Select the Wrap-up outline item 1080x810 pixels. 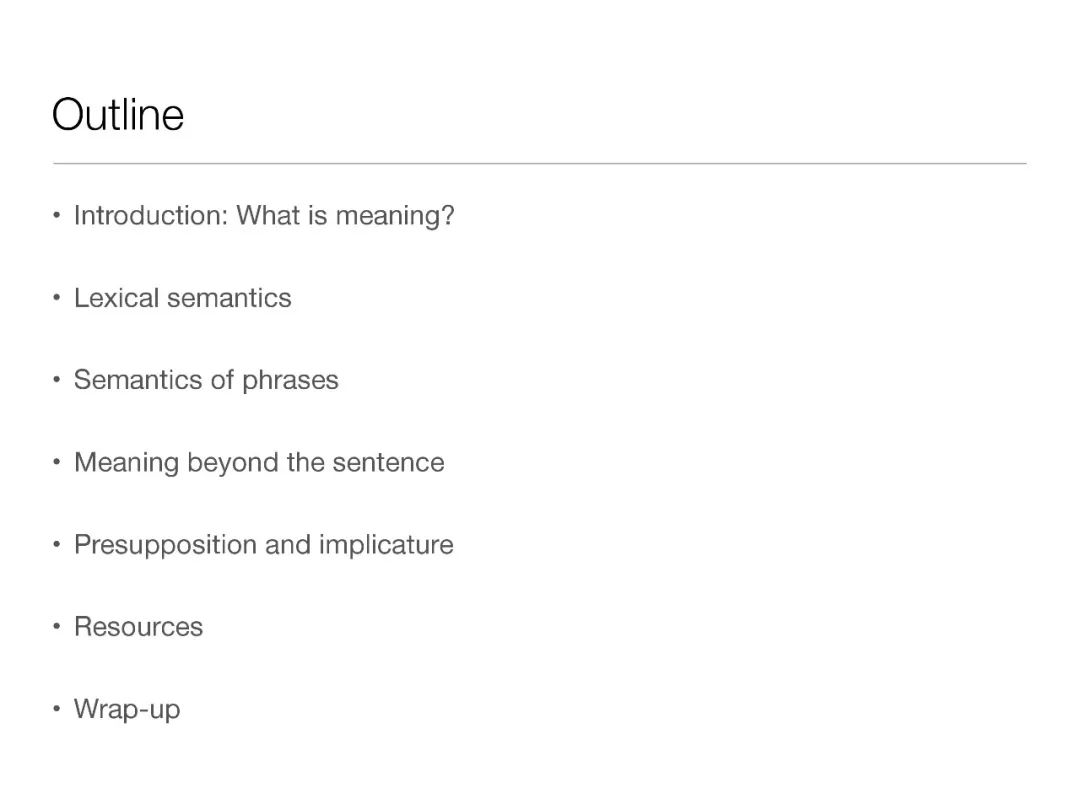click(x=127, y=710)
